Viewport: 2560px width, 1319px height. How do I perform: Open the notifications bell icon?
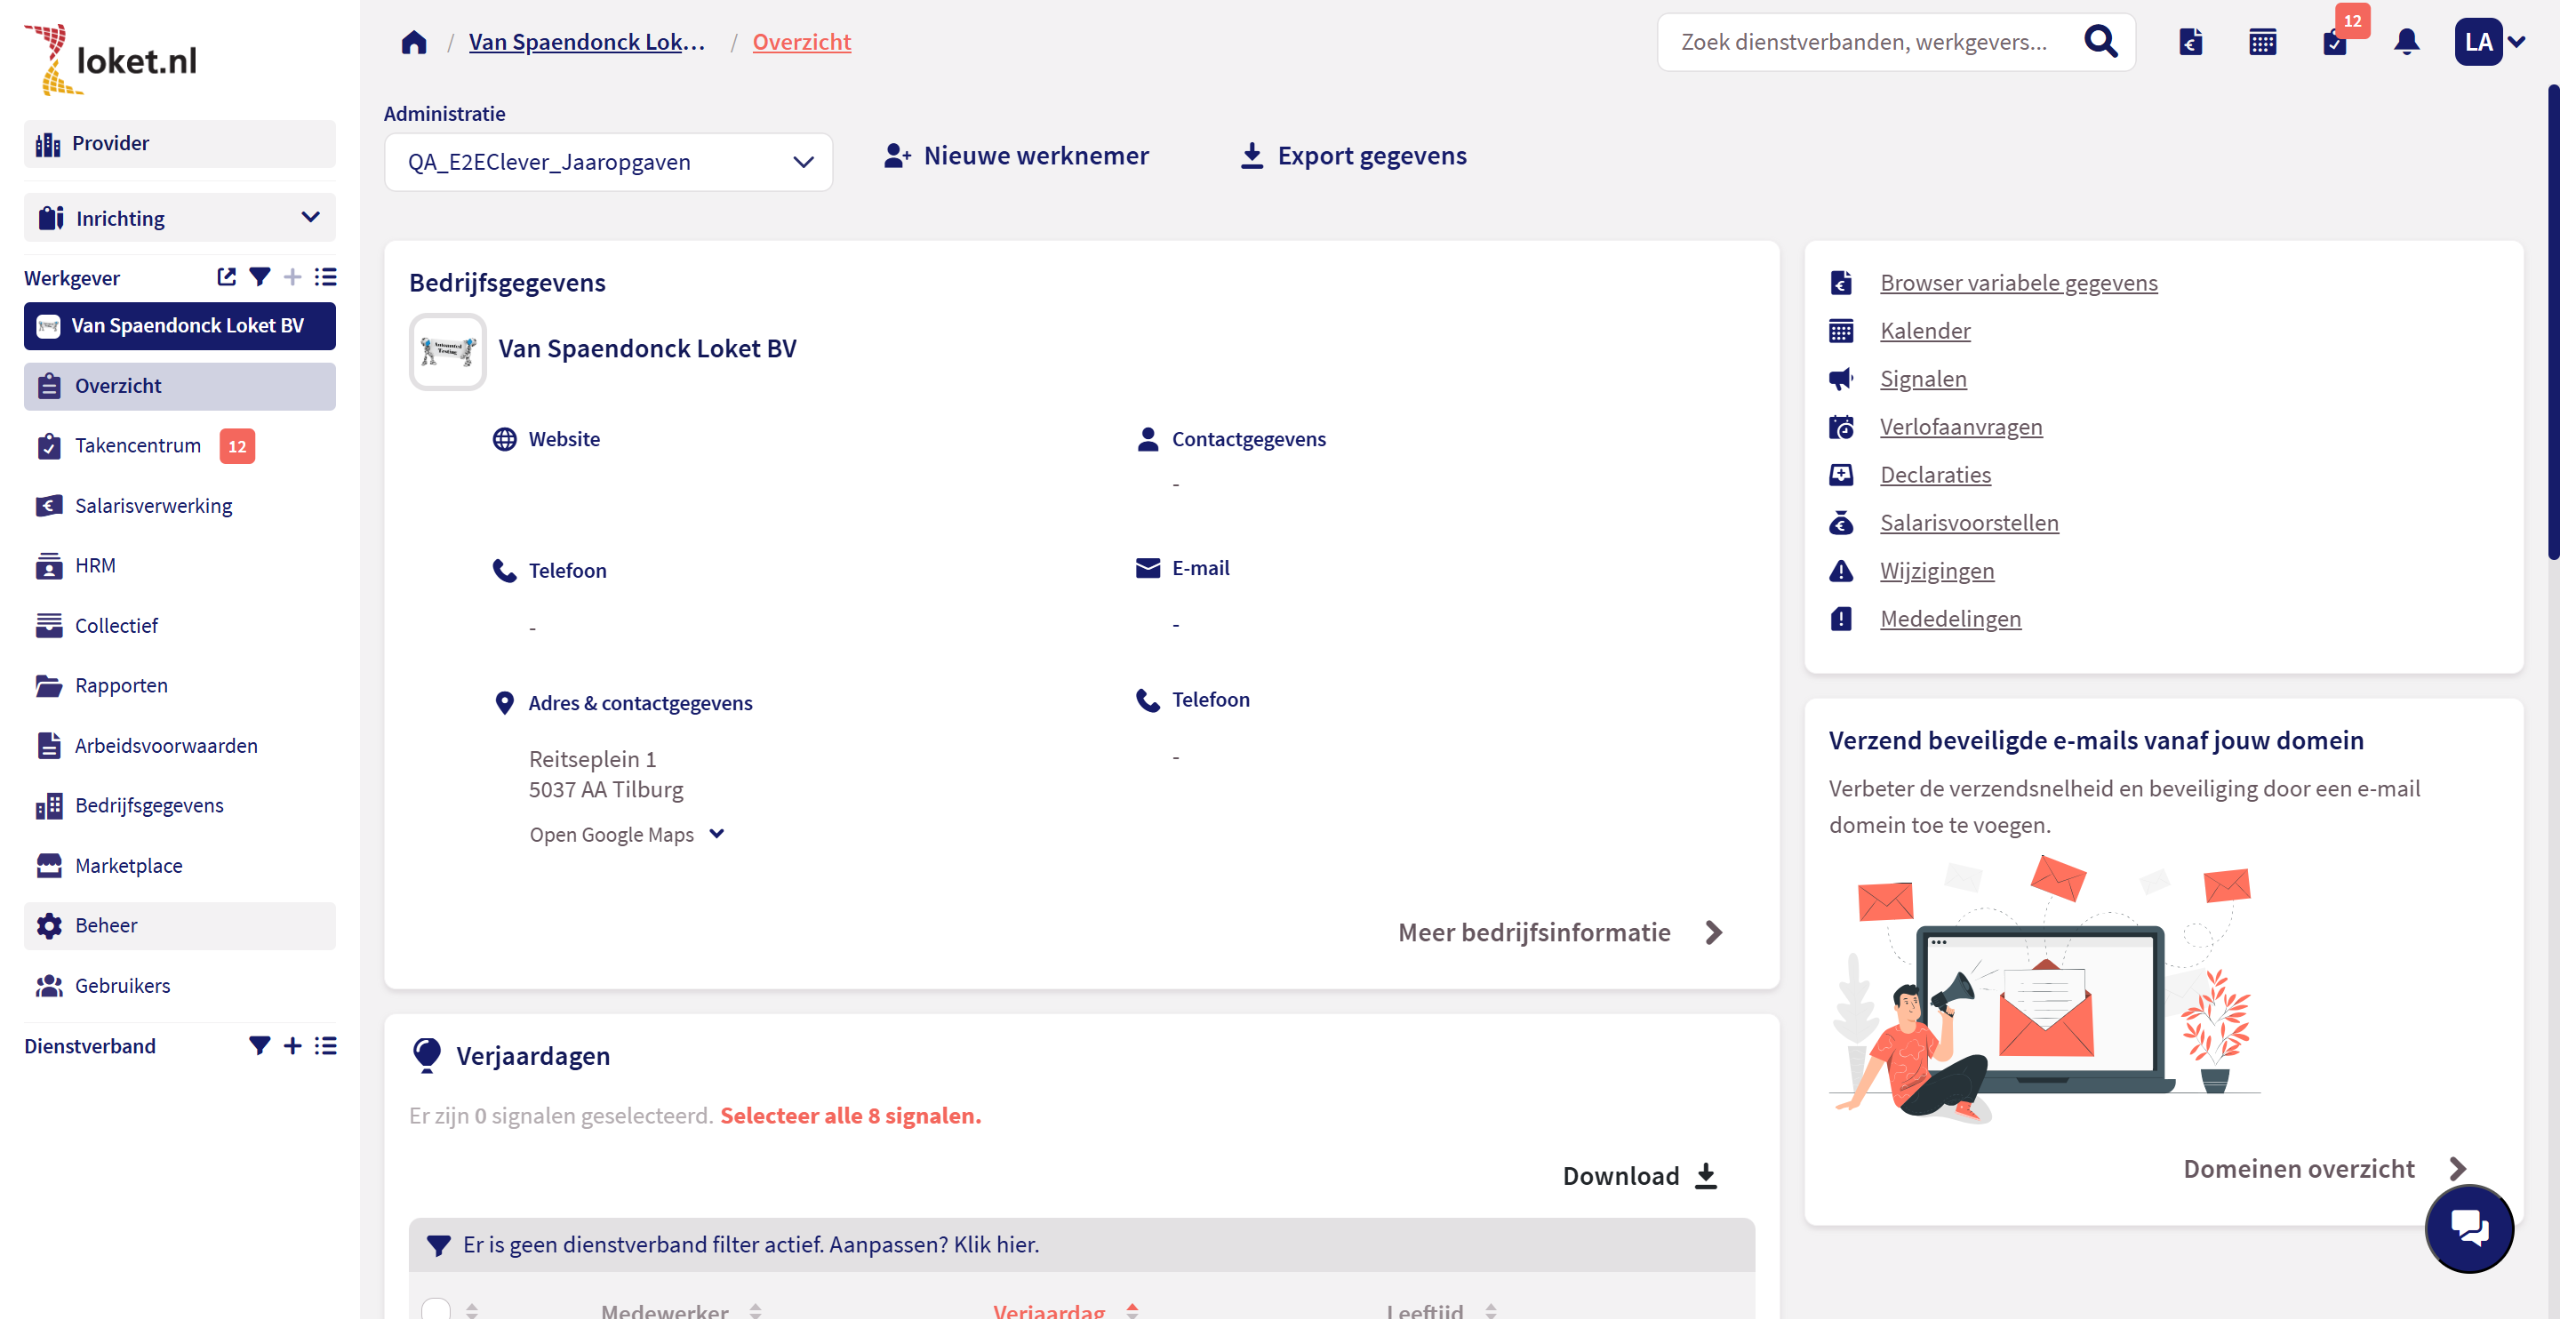pyautogui.click(x=2406, y=42)
